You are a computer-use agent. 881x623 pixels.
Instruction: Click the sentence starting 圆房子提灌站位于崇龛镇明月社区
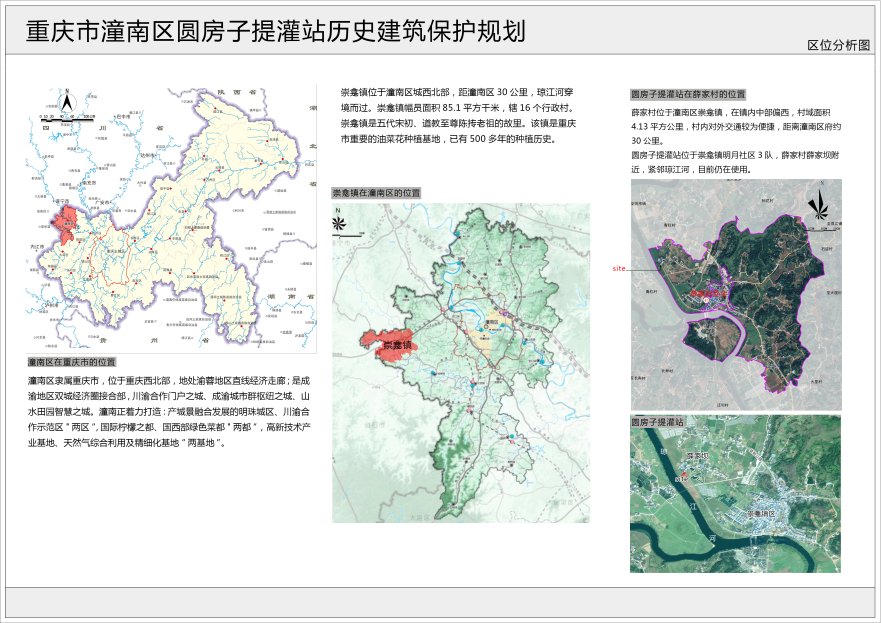pos(735,162)
